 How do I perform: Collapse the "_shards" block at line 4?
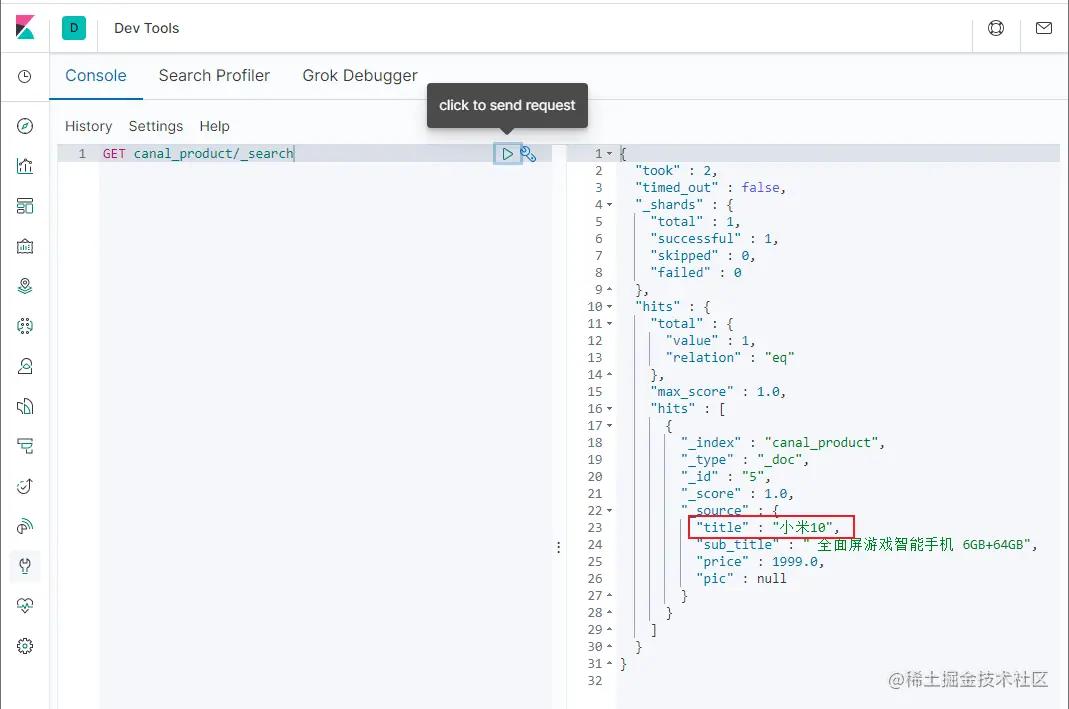click(x=610, y=205)
